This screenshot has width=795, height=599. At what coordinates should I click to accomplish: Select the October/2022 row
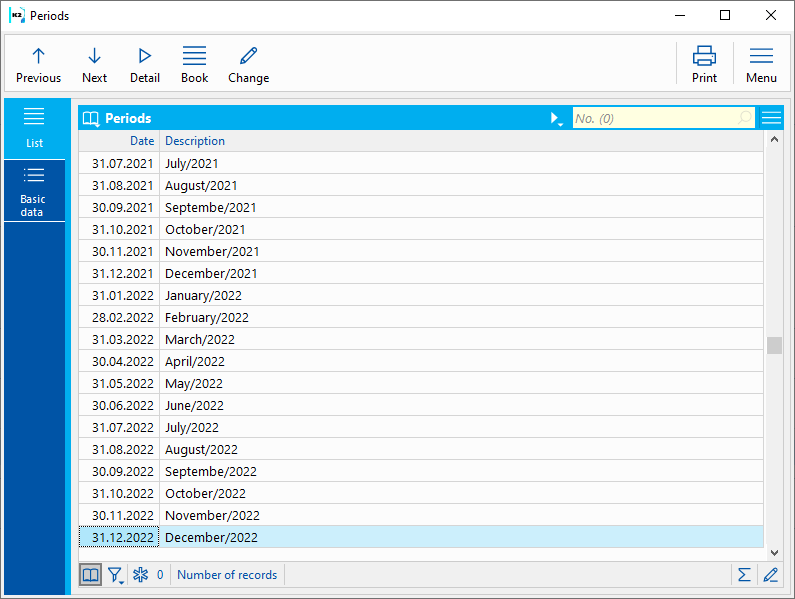click(x=421, y=493)
